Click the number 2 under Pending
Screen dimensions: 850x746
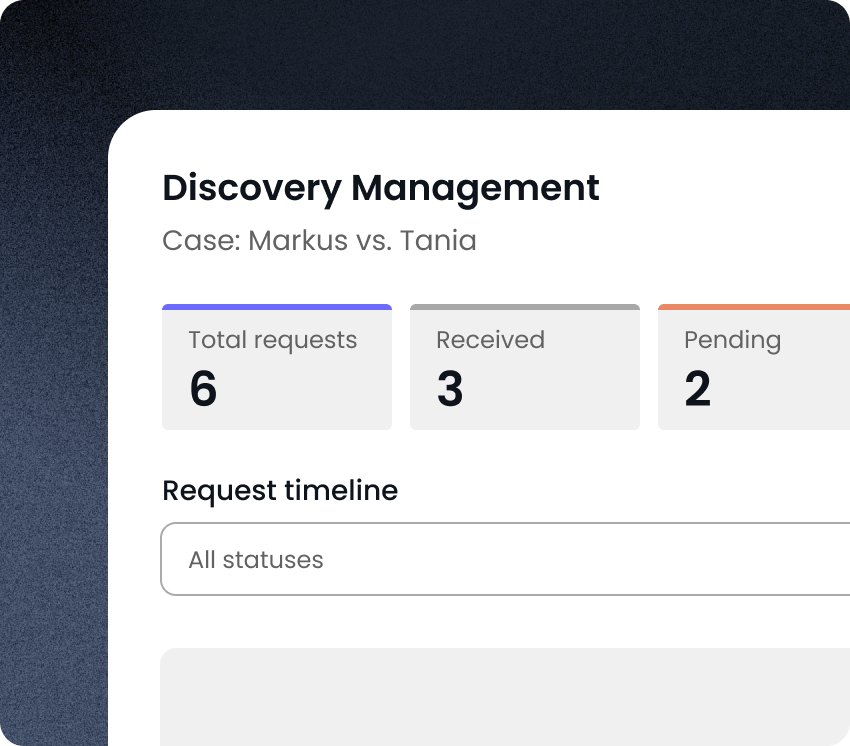(699, 390)
